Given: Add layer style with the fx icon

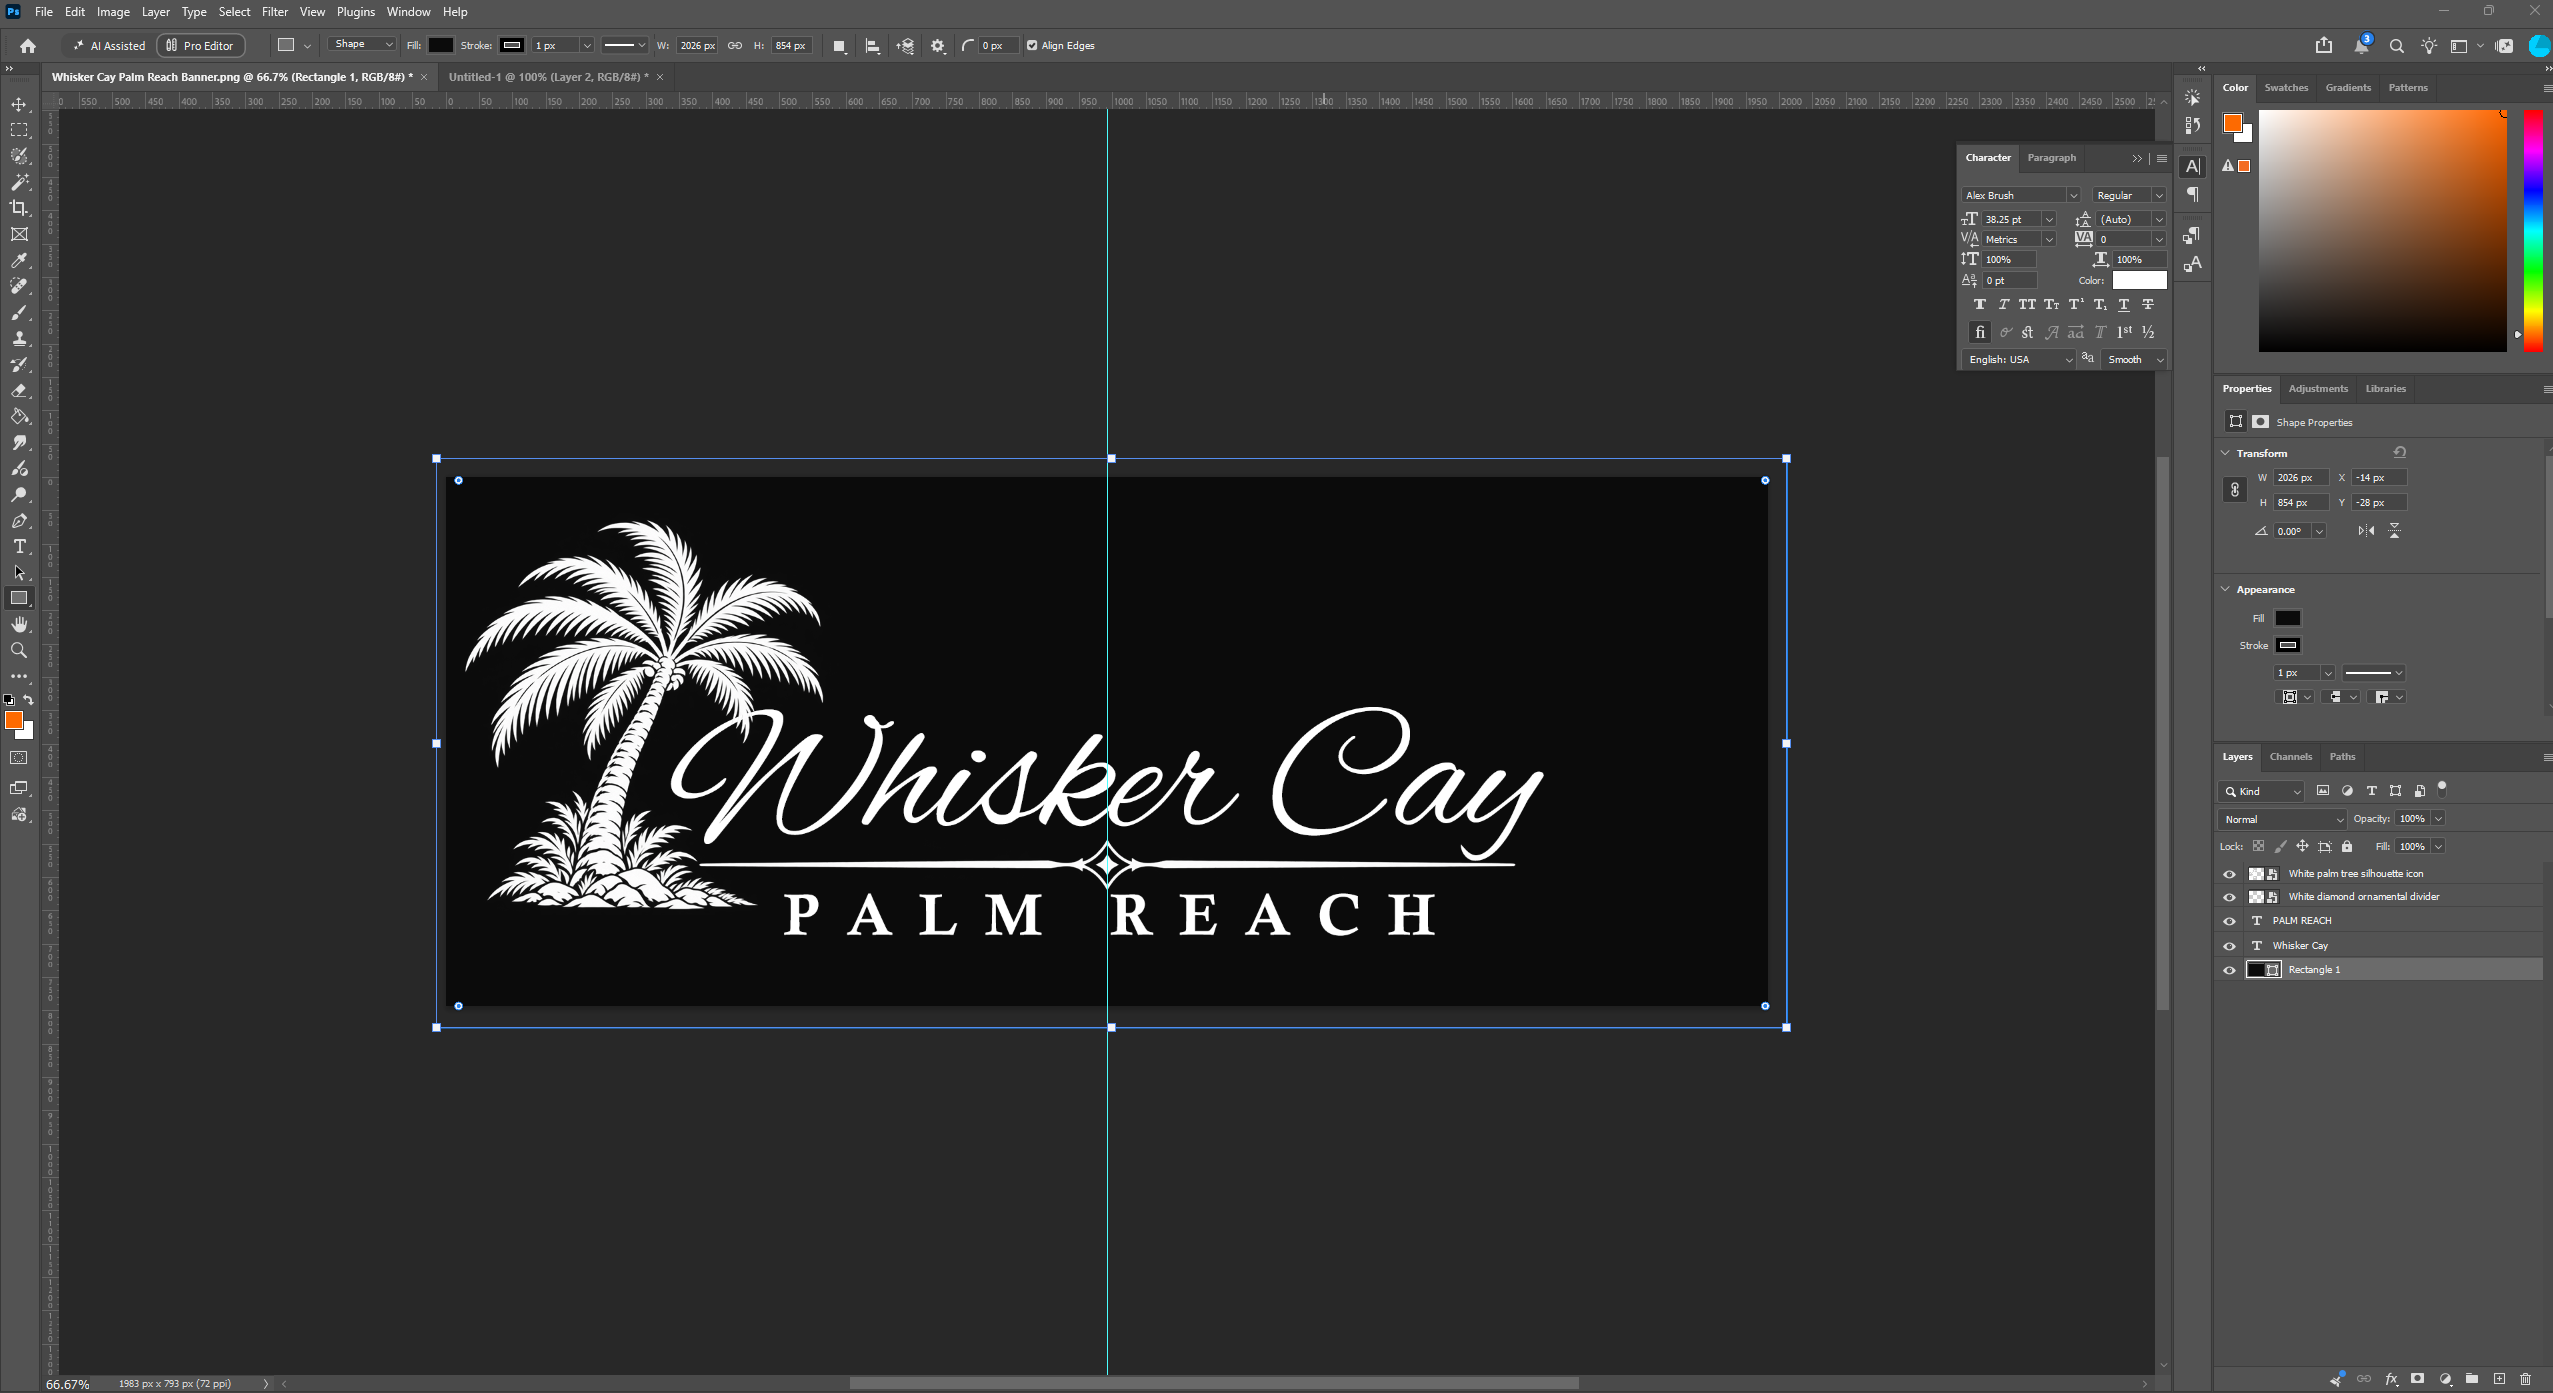Looking at the screenshot, I should (x=2391, y=1379).
